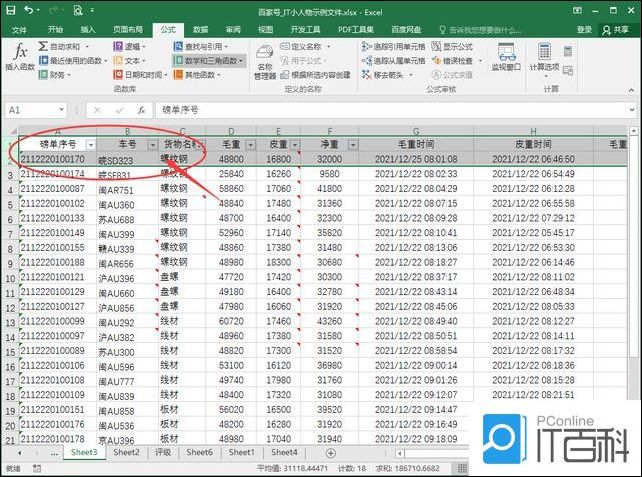Switch to the 数据 ribbon tab
Viewport: 642px width, 477px height.
pos(200,30)
